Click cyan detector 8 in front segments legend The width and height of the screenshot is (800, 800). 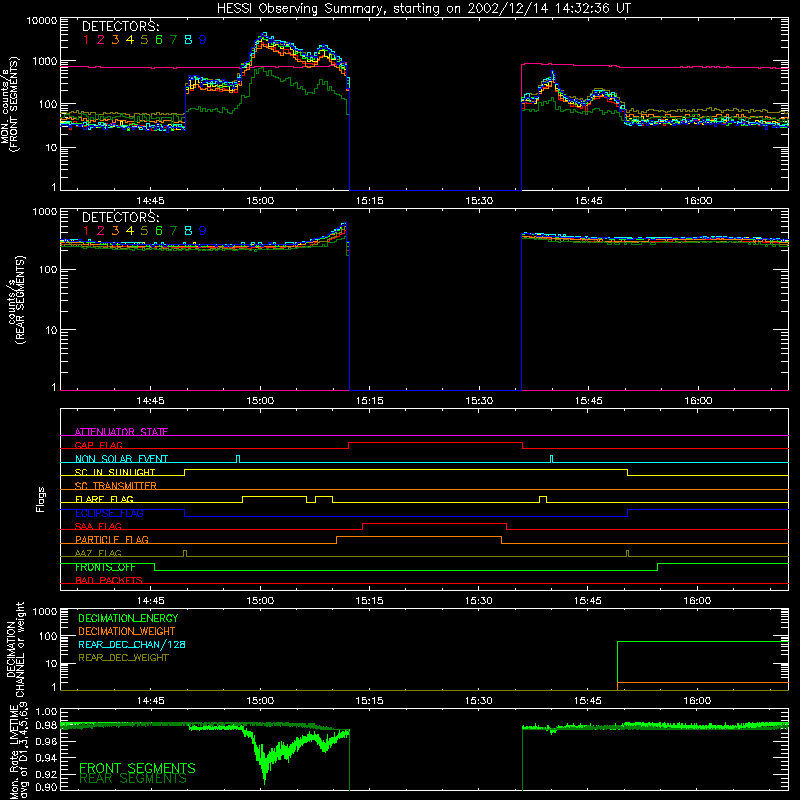pos(188,40)
